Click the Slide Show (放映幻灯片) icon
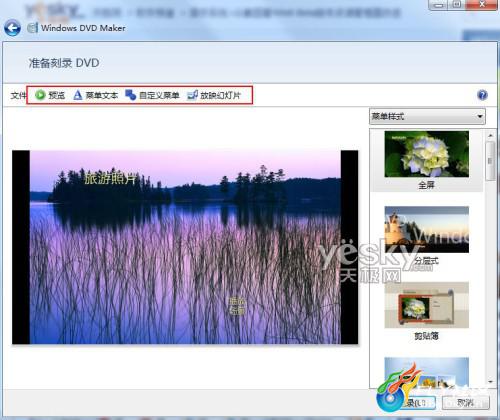The image size is (500, 420). [192, 95]
